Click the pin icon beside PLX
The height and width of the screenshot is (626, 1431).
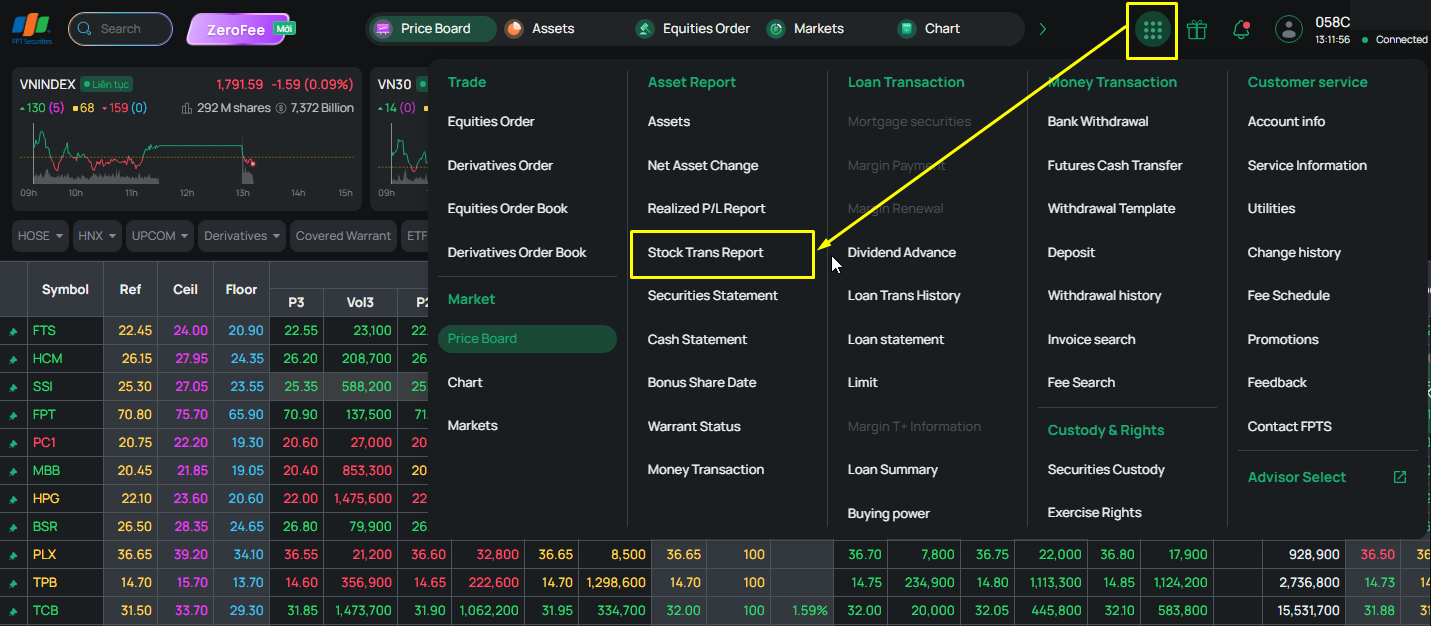[x=14, y=555]
